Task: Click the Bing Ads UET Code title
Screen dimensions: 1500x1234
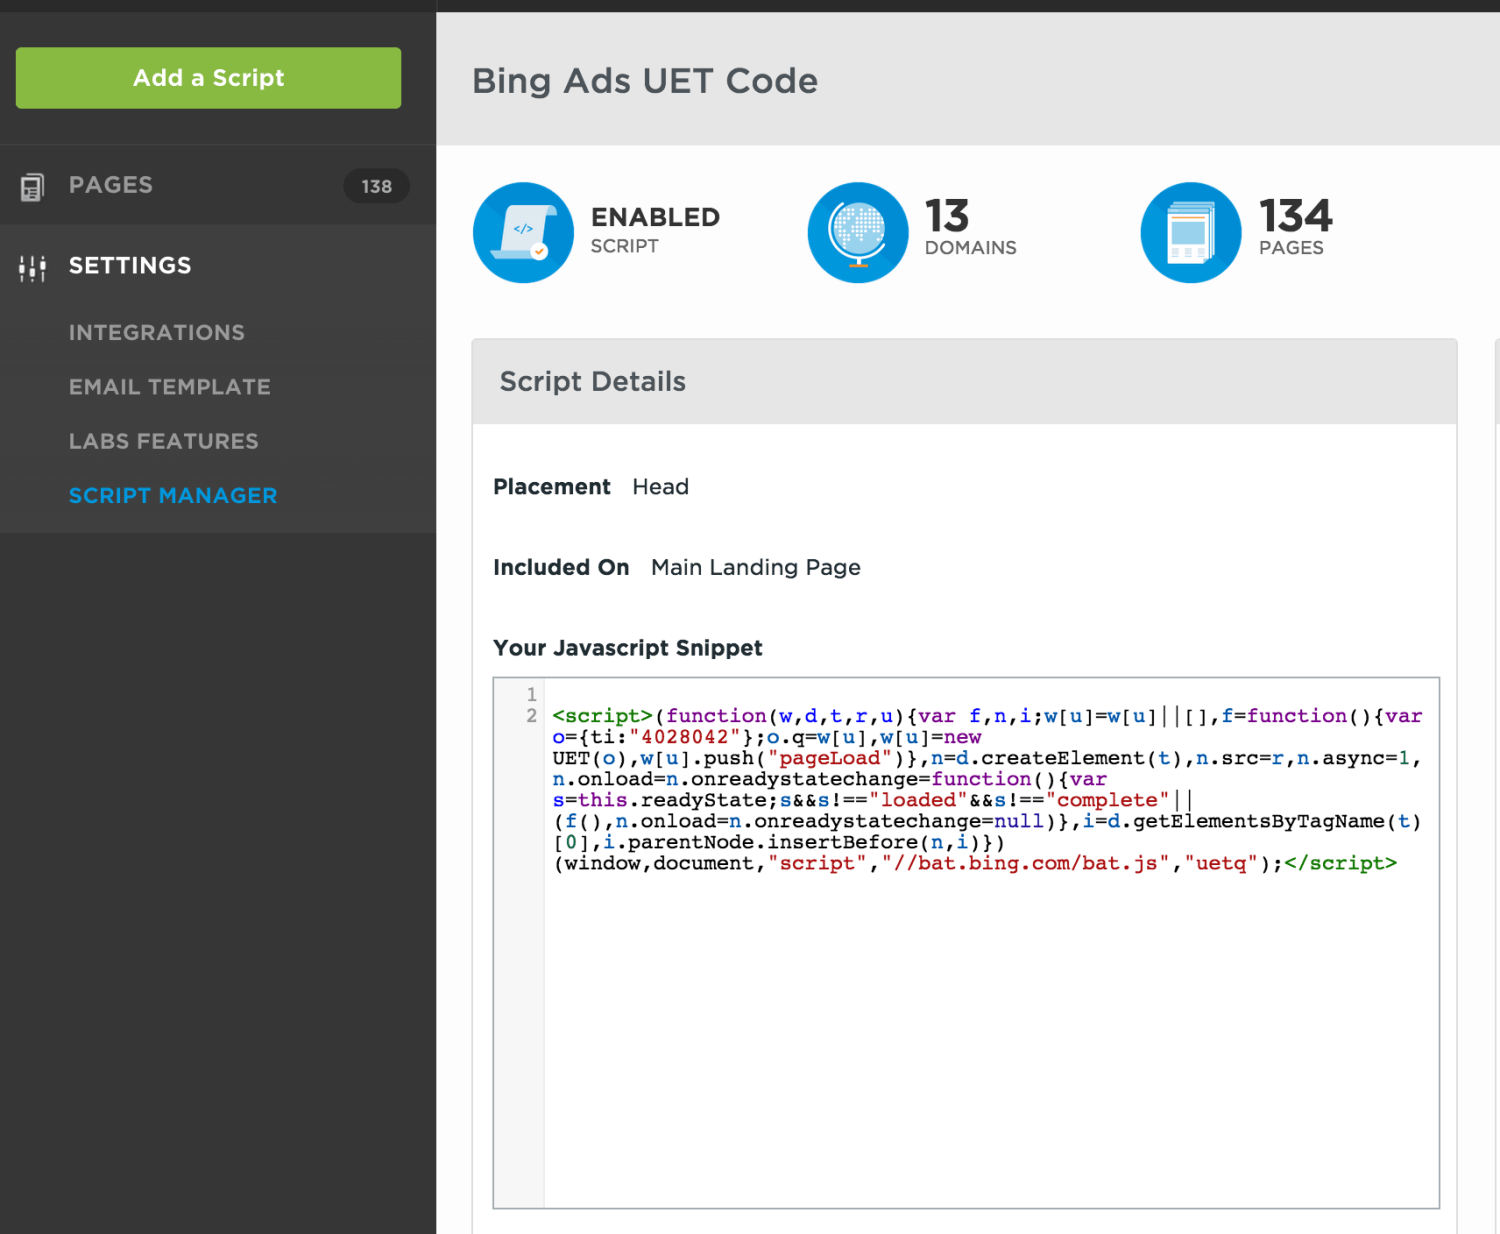Action: (645, 81)
